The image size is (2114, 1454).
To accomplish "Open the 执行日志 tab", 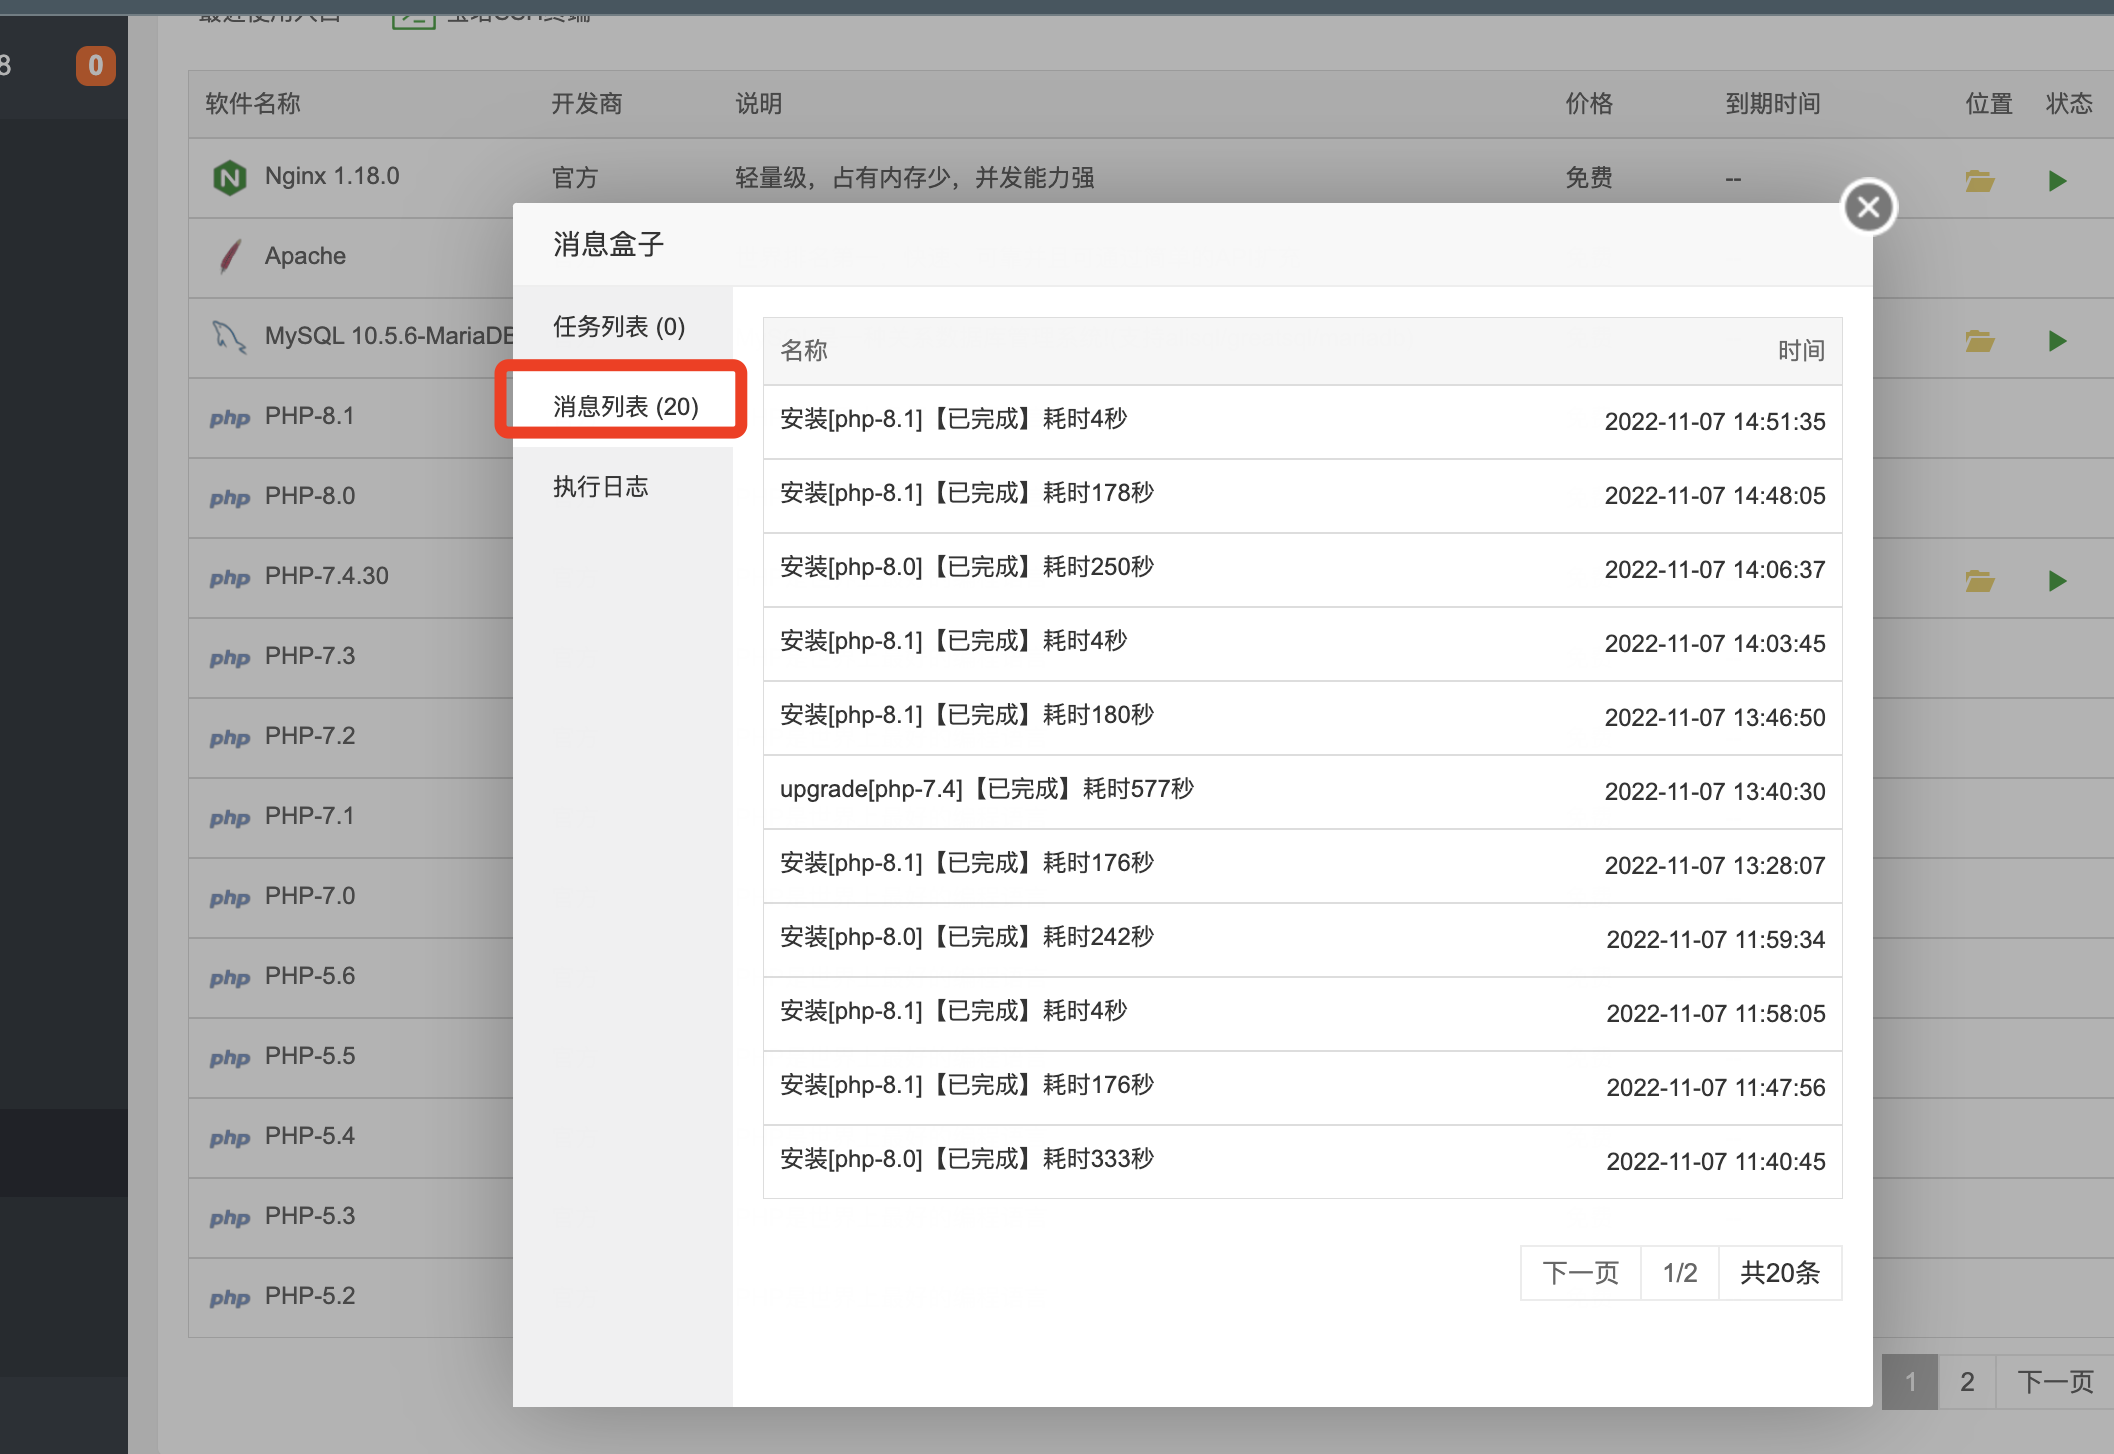I will point(622,486).
